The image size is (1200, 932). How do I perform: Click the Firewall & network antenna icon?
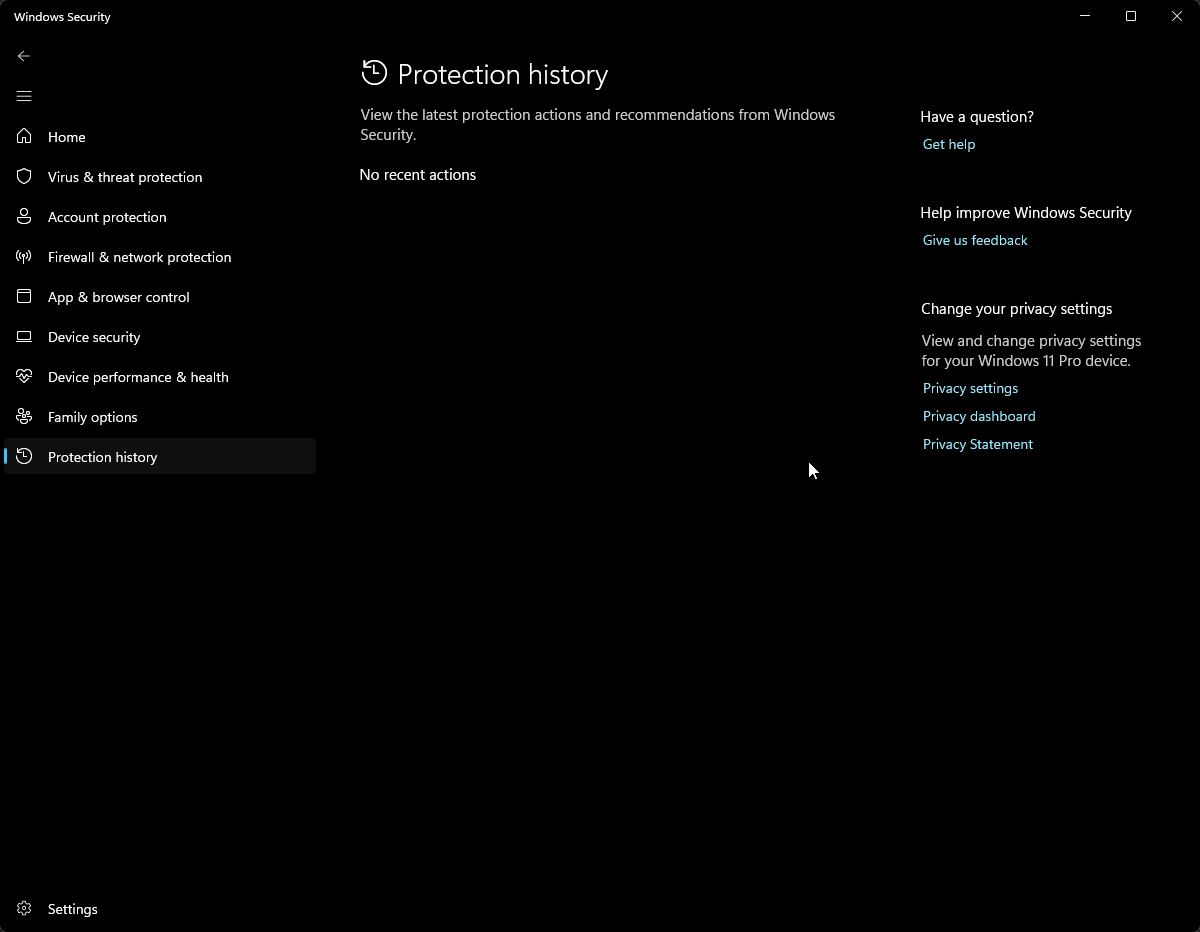pyautogui.click(x=24, y=257)
